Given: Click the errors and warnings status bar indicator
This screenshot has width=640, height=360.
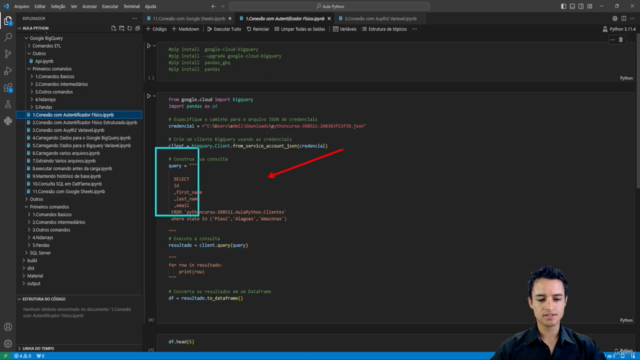Looking at the screenshot, I should coord(22,356).
